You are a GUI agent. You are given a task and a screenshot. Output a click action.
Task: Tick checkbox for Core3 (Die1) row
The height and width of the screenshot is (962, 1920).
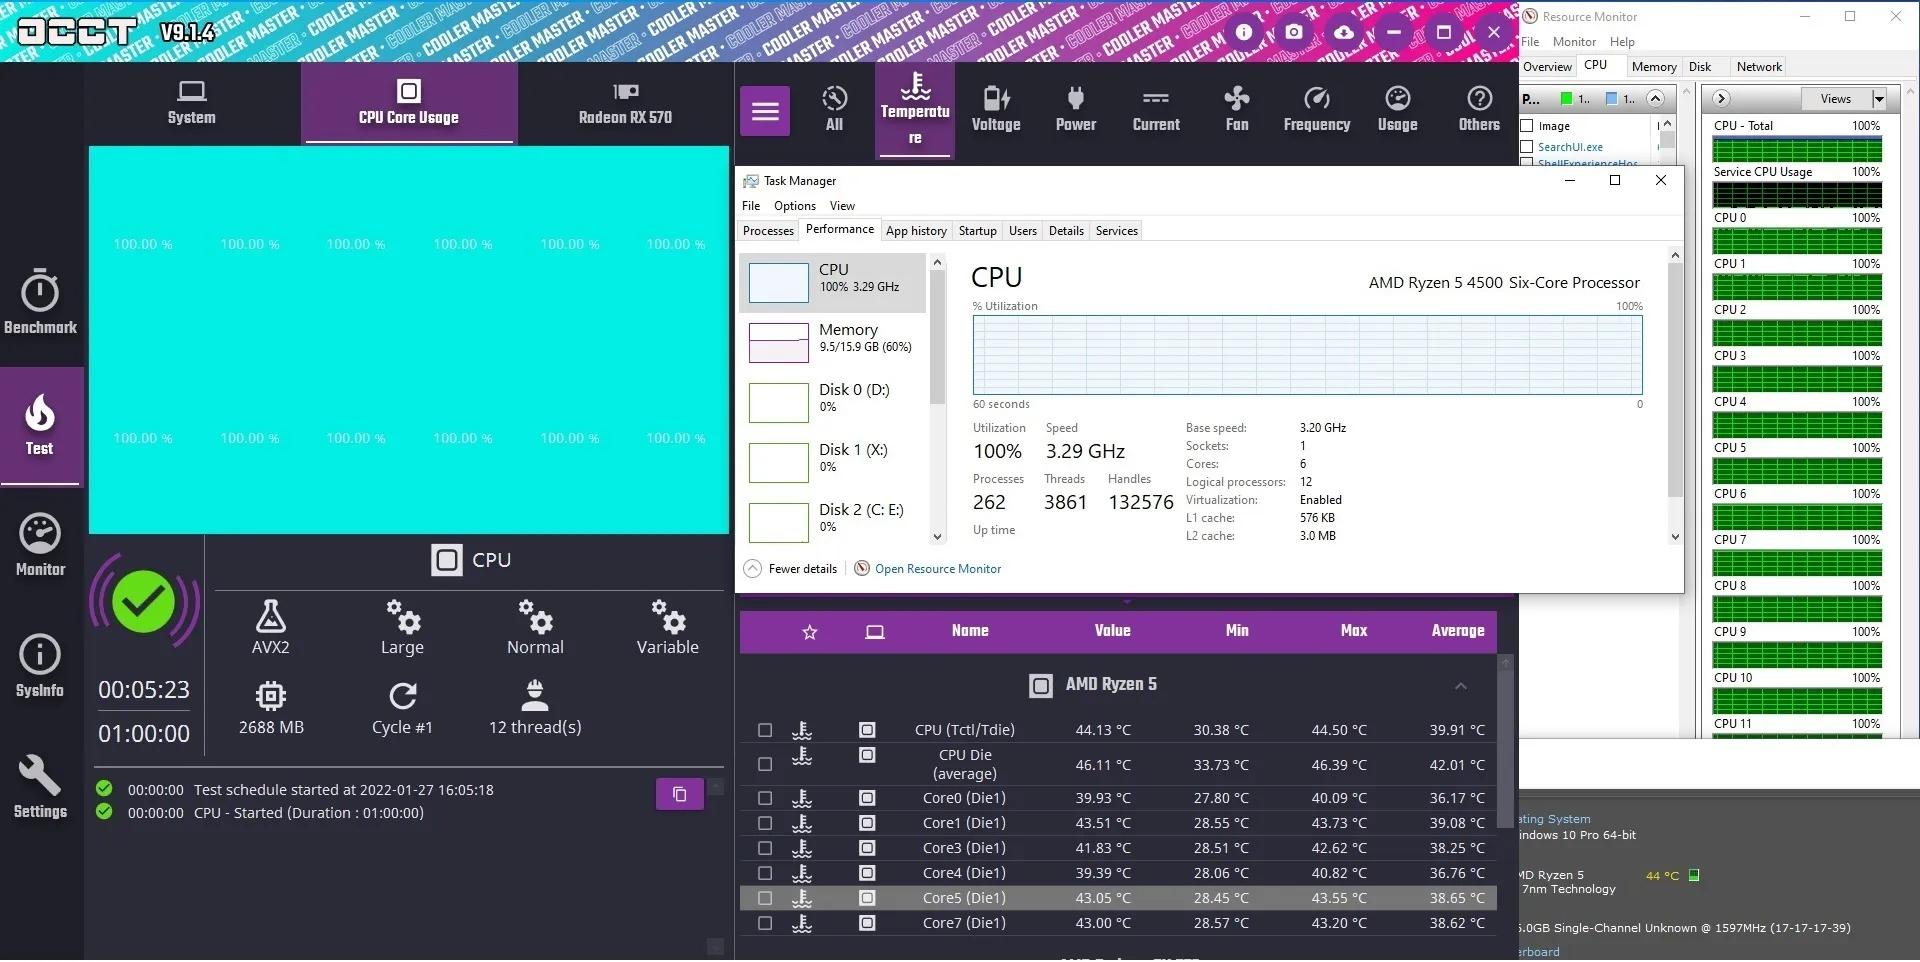click(x=765, y=849)
